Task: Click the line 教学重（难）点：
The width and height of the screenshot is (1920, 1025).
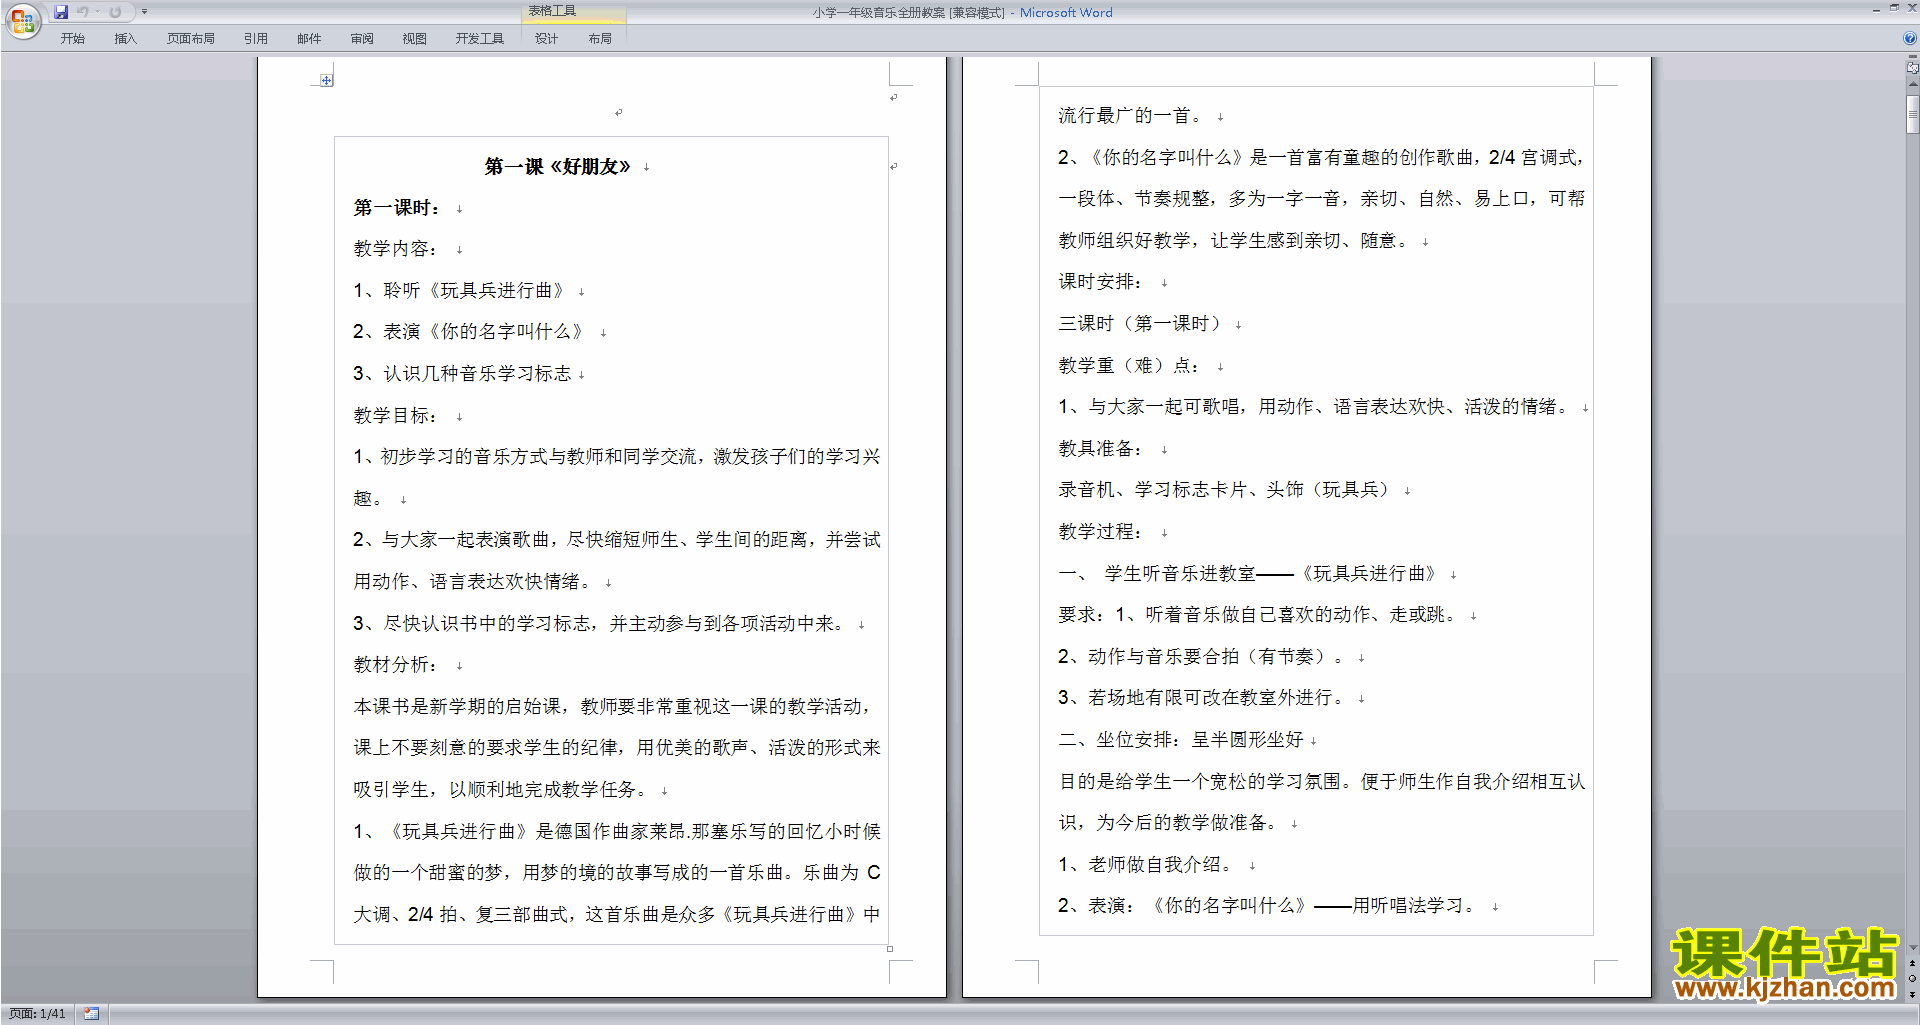Action: point(1129,366)
